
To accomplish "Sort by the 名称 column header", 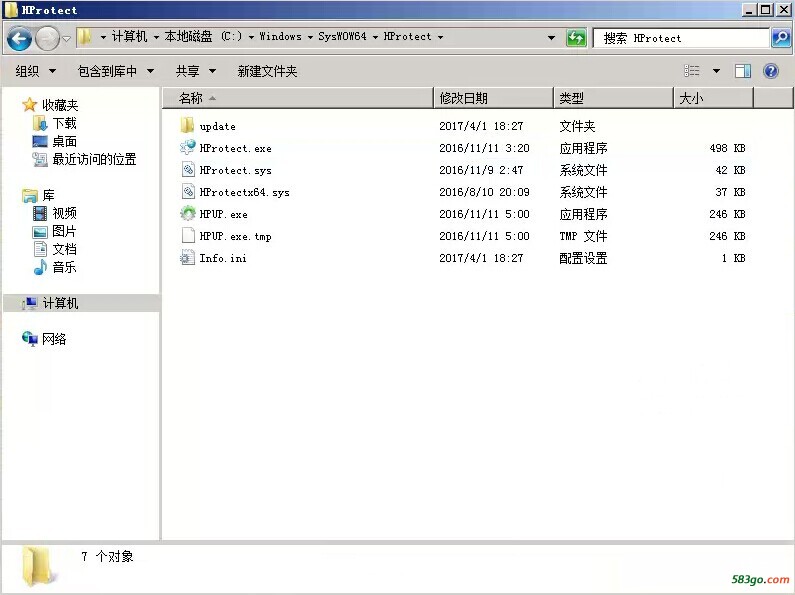I will tap(299, 98).
